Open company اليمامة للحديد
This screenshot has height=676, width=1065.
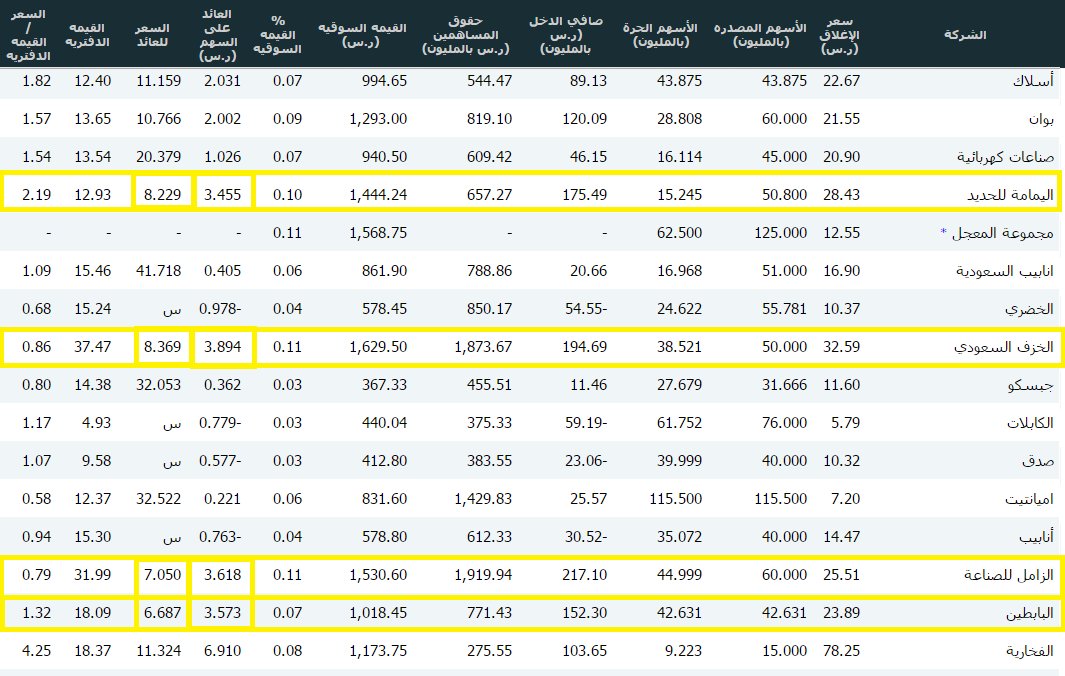pos(1011,195)
